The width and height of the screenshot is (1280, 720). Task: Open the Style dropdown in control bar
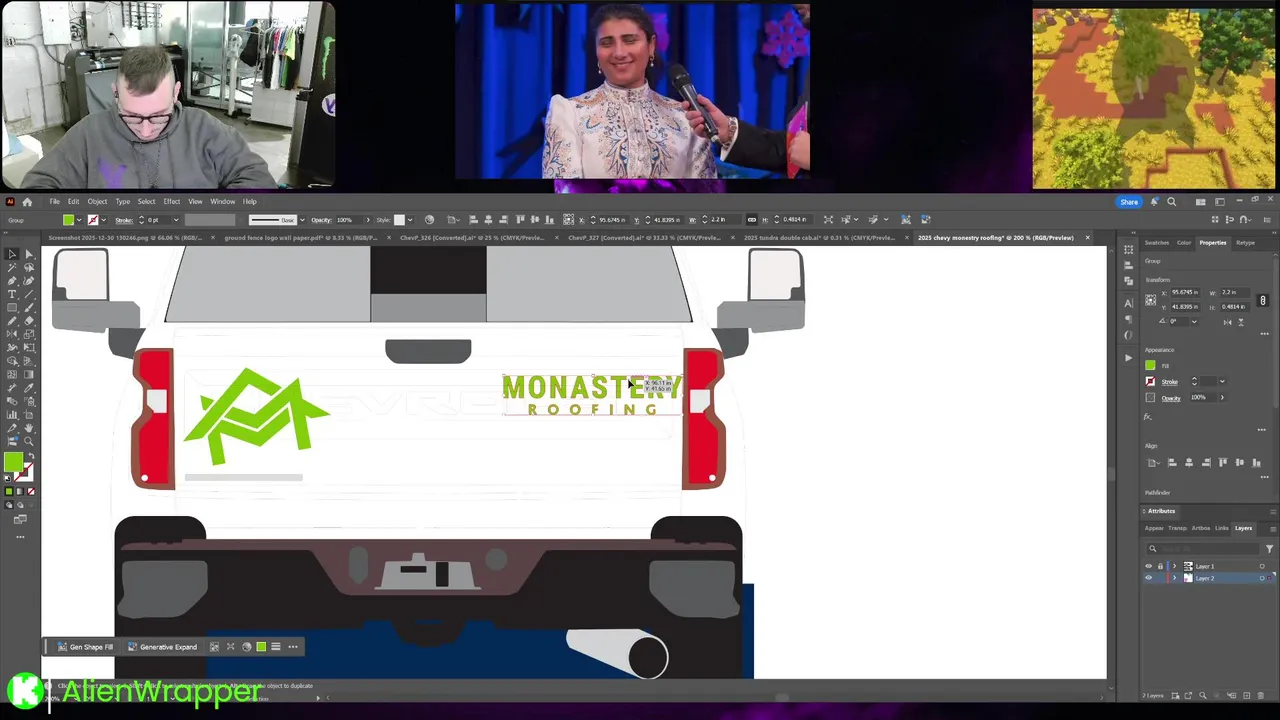[410, 220]
